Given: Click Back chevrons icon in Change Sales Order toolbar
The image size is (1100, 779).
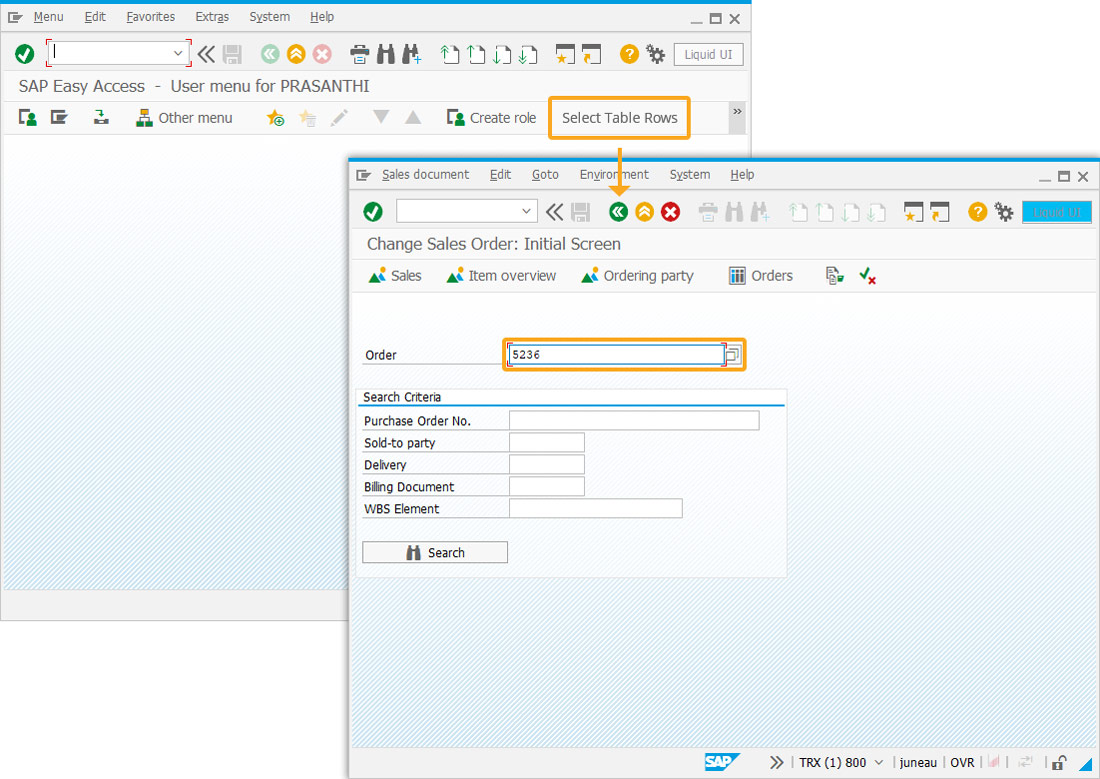Looking at the screenshot, I should pyautogui.click(x=554, y=211).
